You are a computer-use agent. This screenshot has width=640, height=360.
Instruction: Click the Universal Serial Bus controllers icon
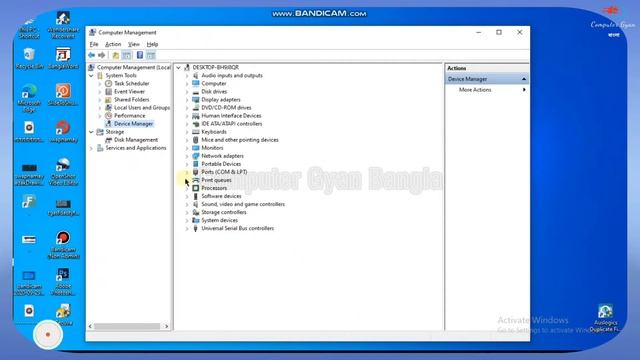[x=196, y=229]
